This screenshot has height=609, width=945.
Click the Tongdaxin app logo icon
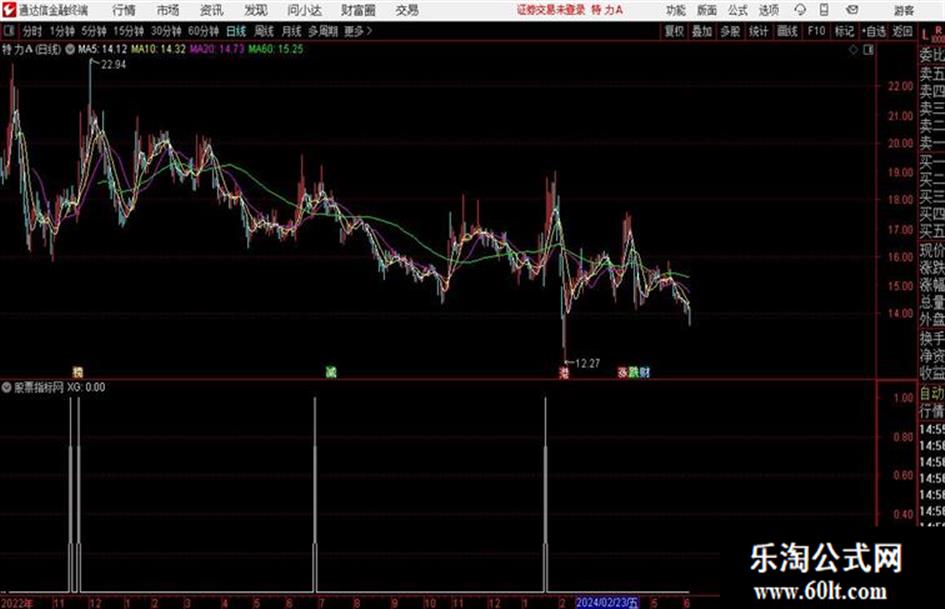[x=9, y=10]
